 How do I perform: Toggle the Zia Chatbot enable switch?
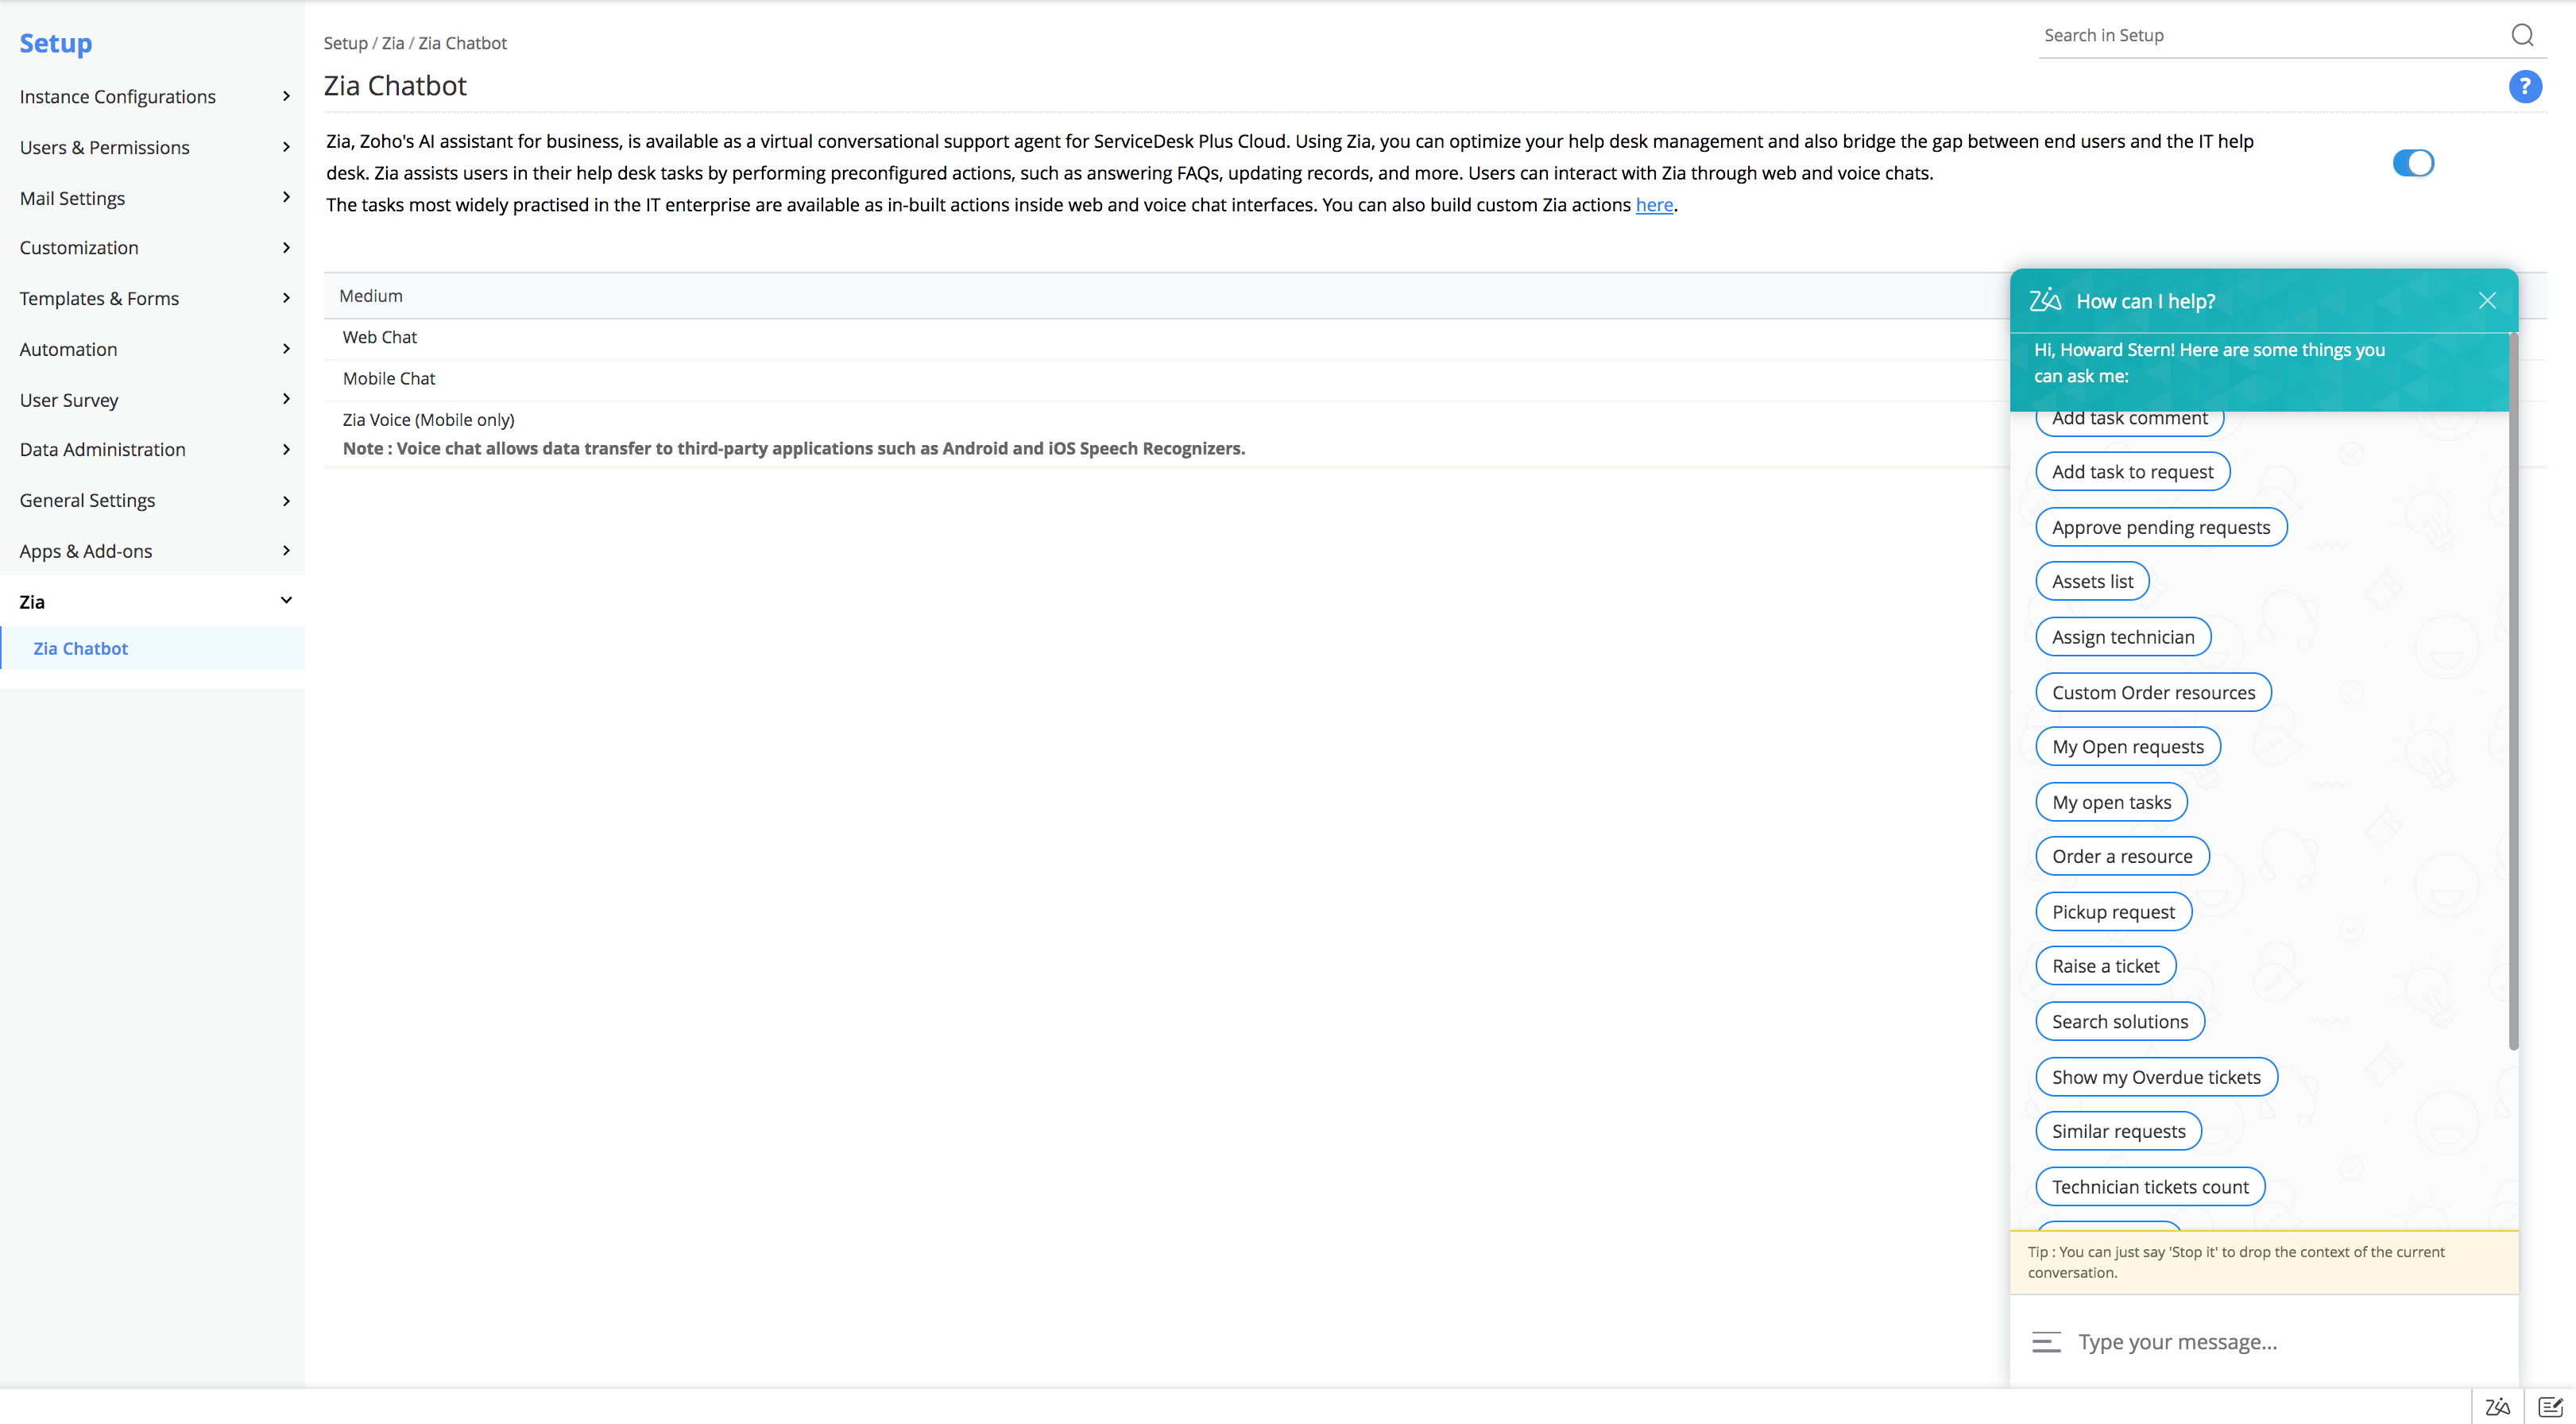pos(2412,163)
